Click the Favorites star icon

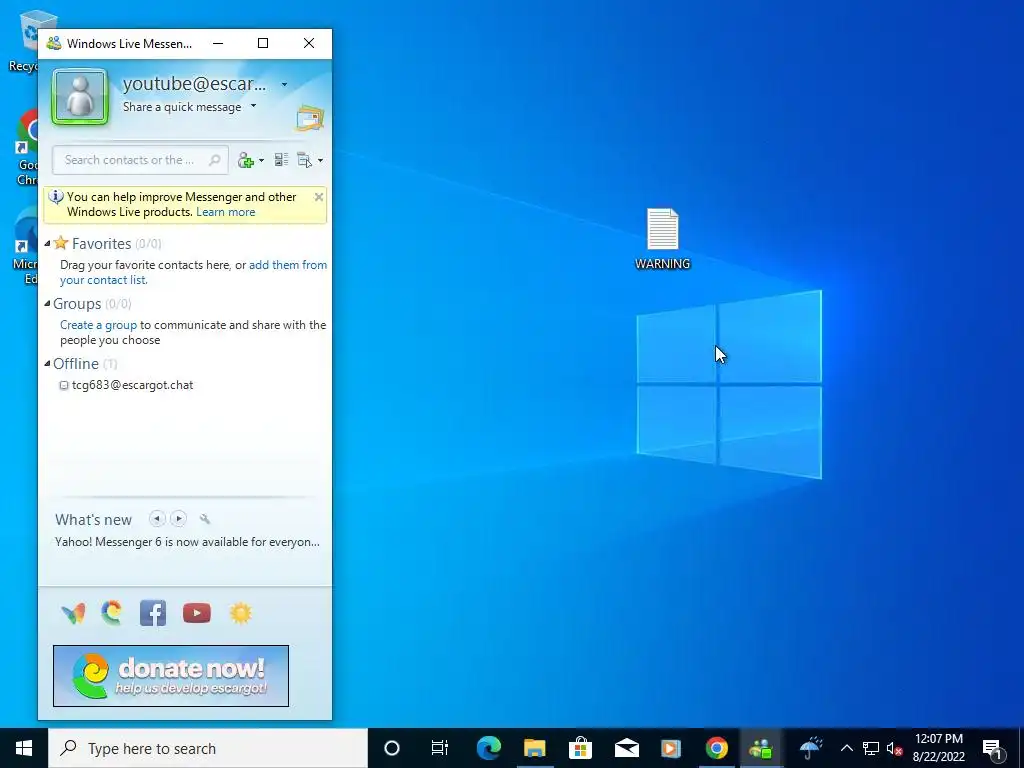click(x=61, y=243)
